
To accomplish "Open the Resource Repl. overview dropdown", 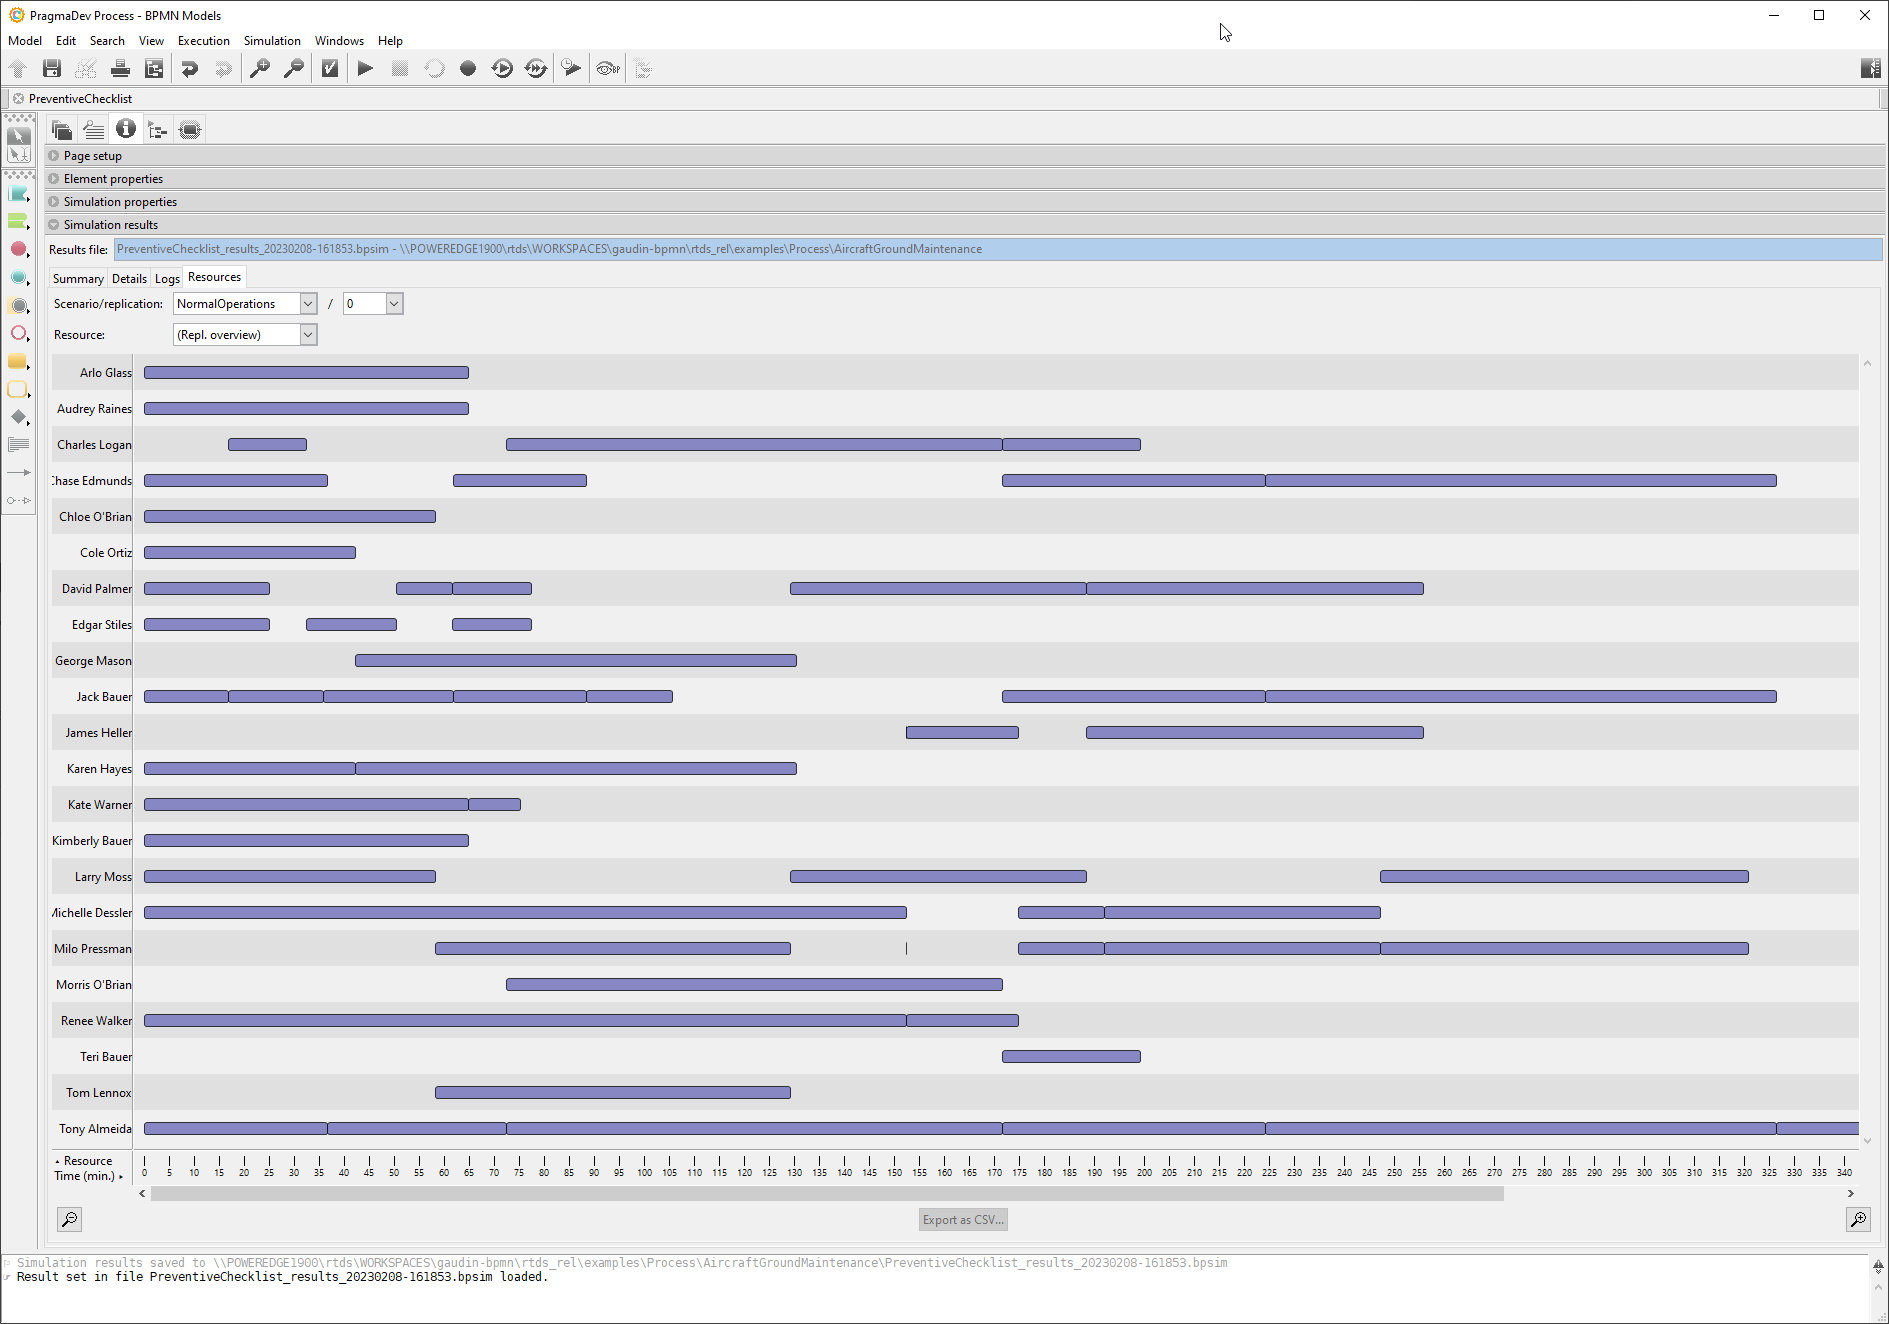I will (x=308, y=335).
